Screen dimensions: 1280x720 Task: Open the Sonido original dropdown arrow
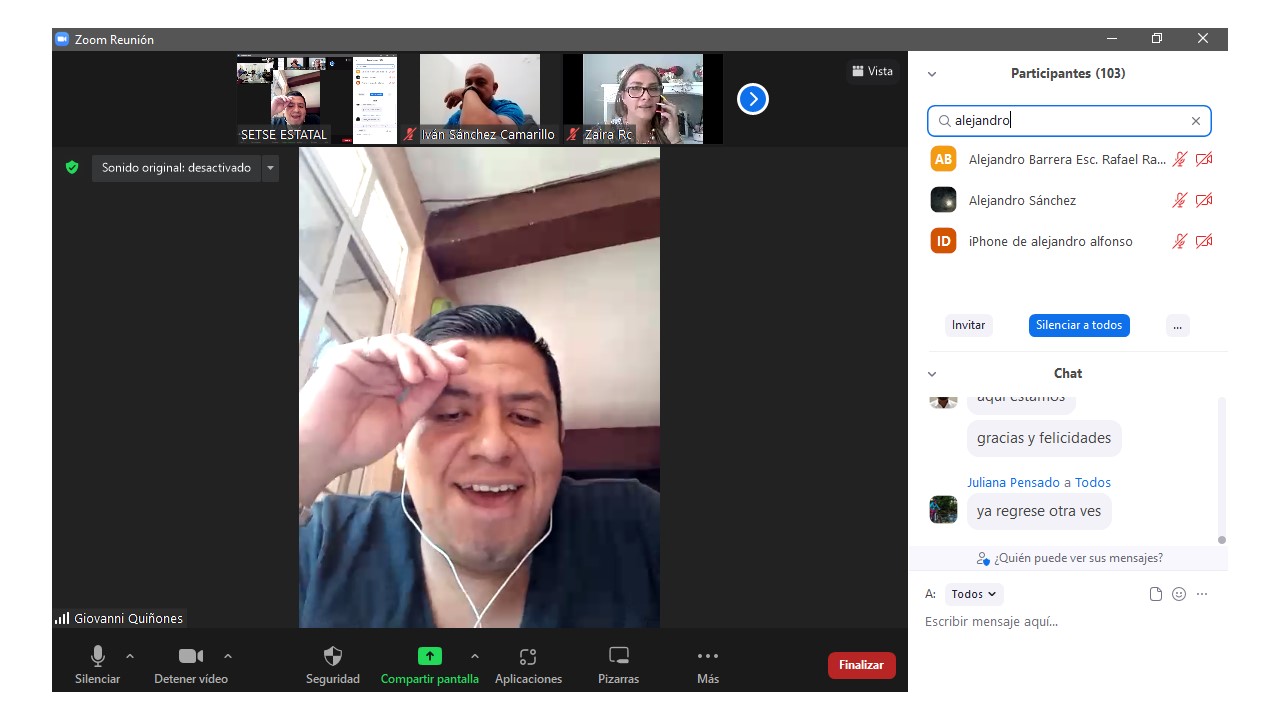[270, 168]
